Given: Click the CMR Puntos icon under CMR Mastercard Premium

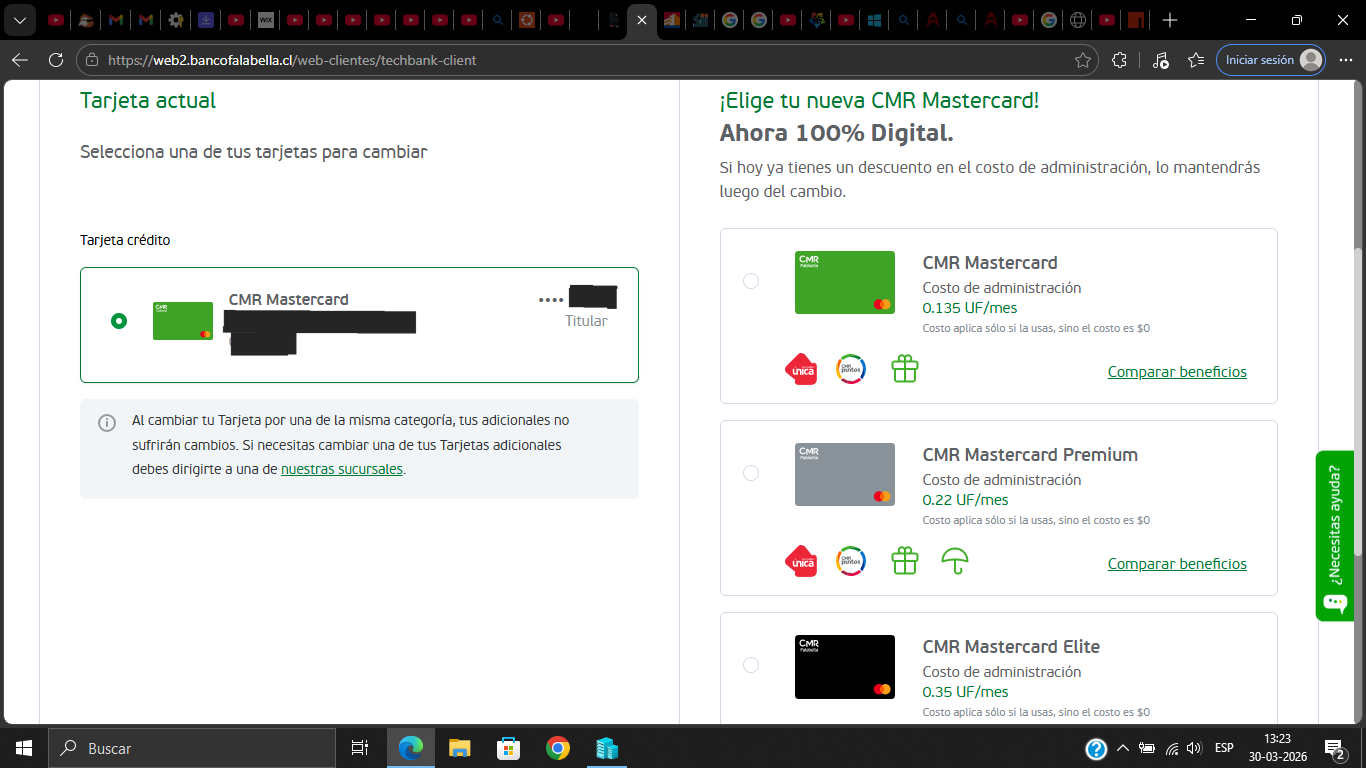Looking at the screenshot, I should (x=850, y=561).
